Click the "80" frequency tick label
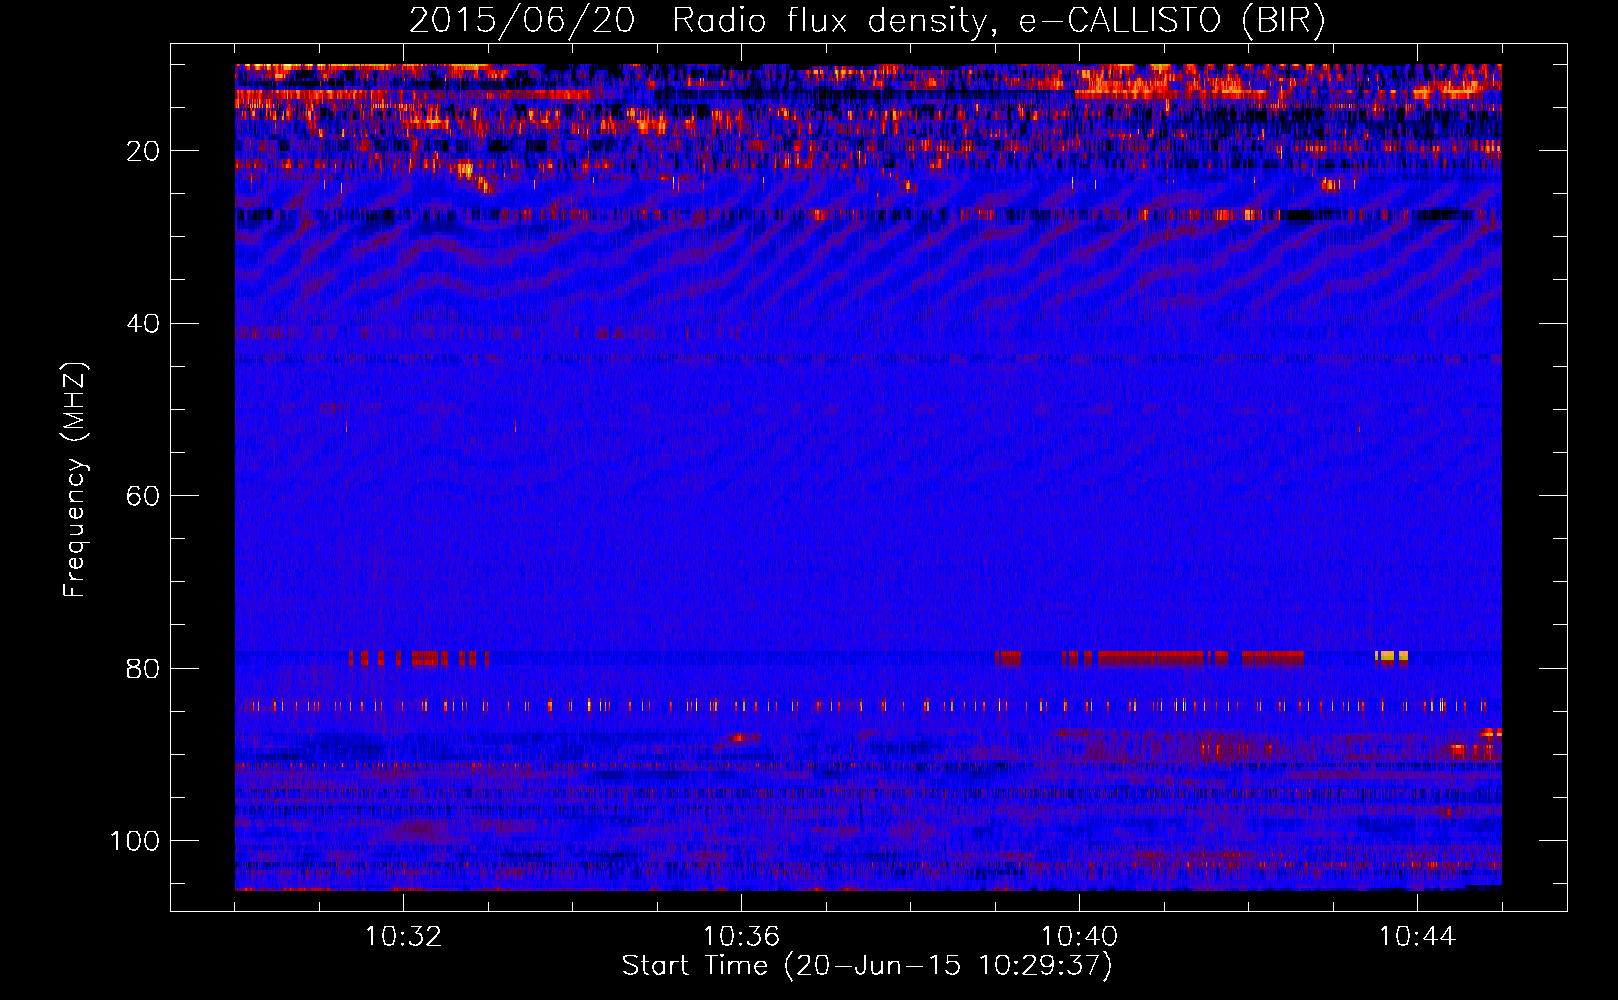 (143, 668)
